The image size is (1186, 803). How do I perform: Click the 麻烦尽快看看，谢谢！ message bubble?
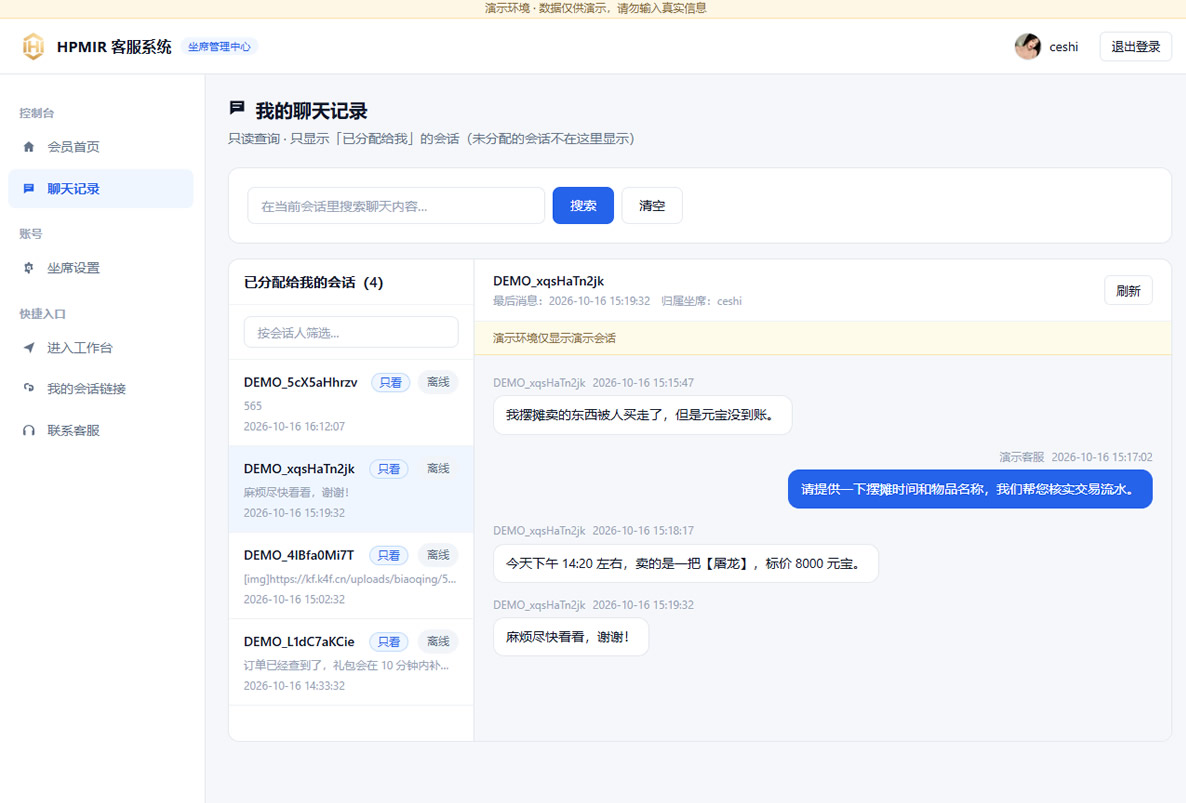pyautogui.click(x=570, y=637)
